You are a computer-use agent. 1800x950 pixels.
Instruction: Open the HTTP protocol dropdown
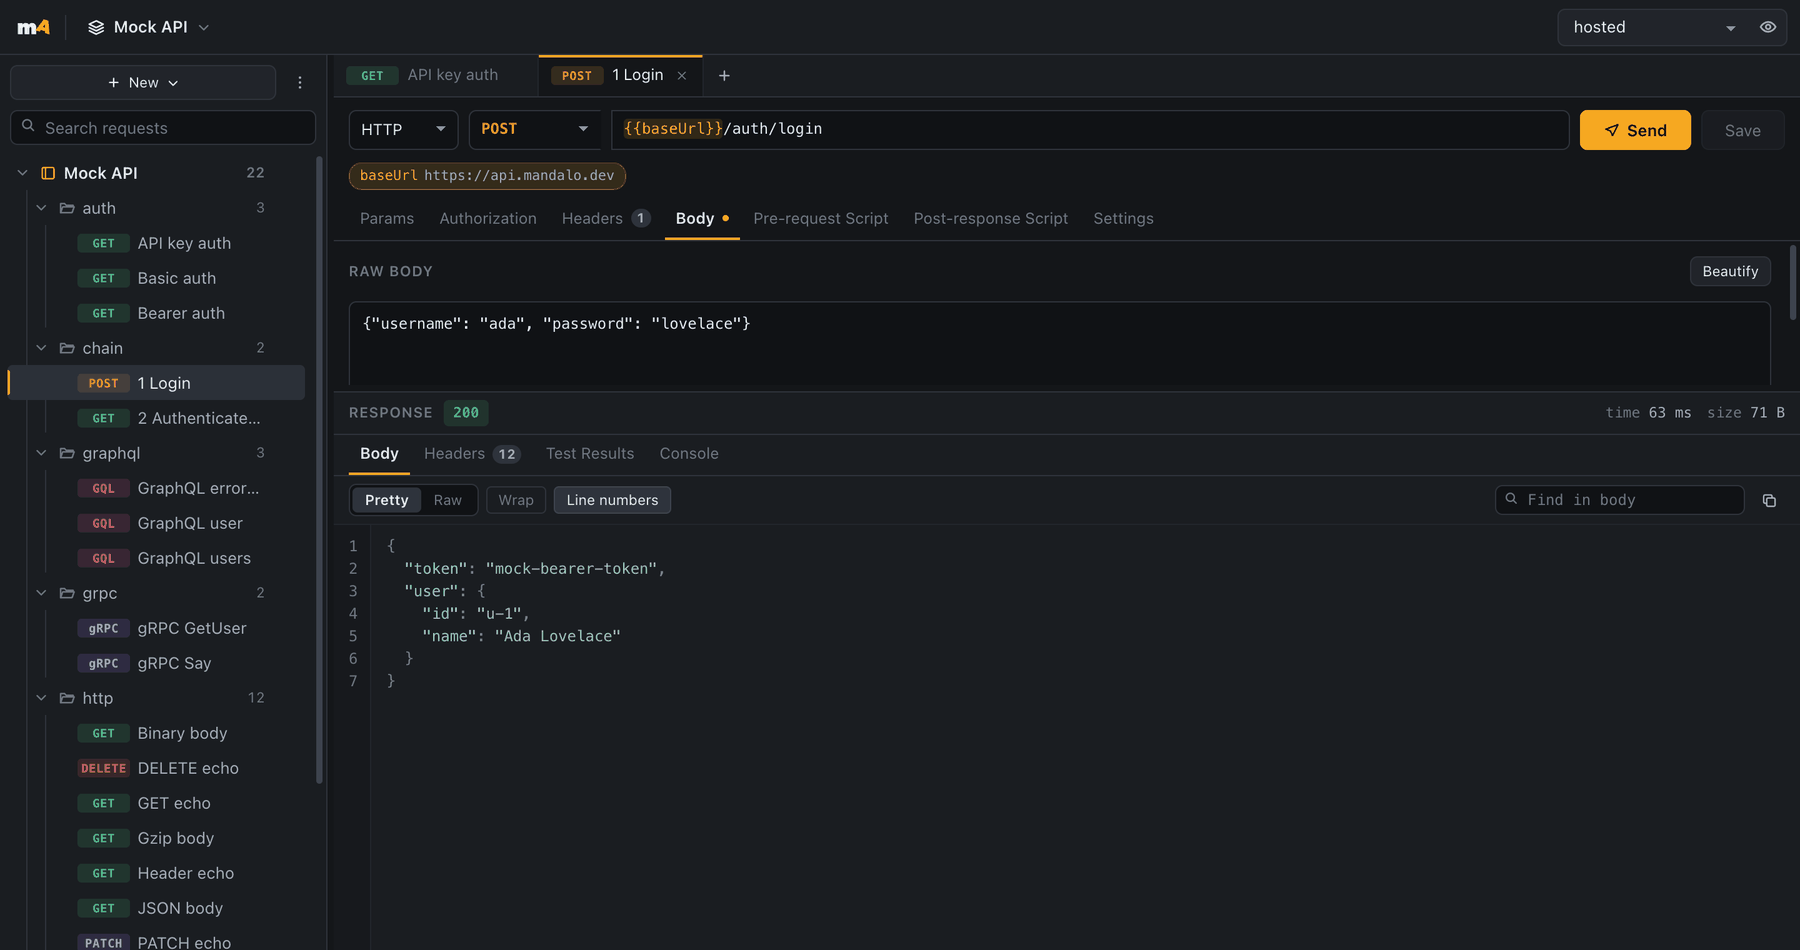[403, 129]
